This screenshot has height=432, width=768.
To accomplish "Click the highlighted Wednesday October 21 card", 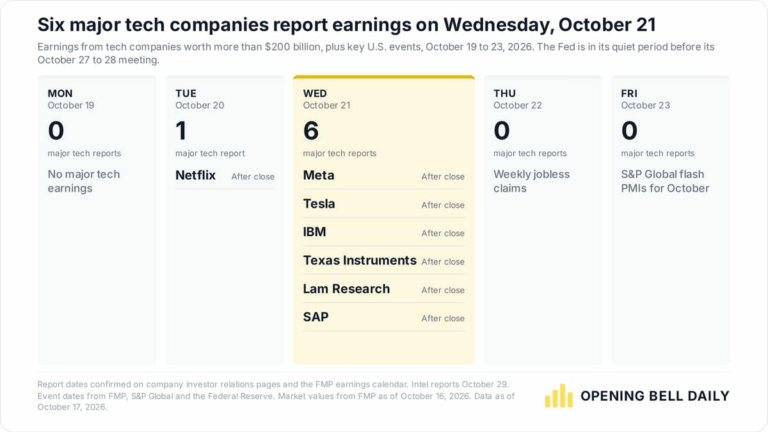I will 384,219.
